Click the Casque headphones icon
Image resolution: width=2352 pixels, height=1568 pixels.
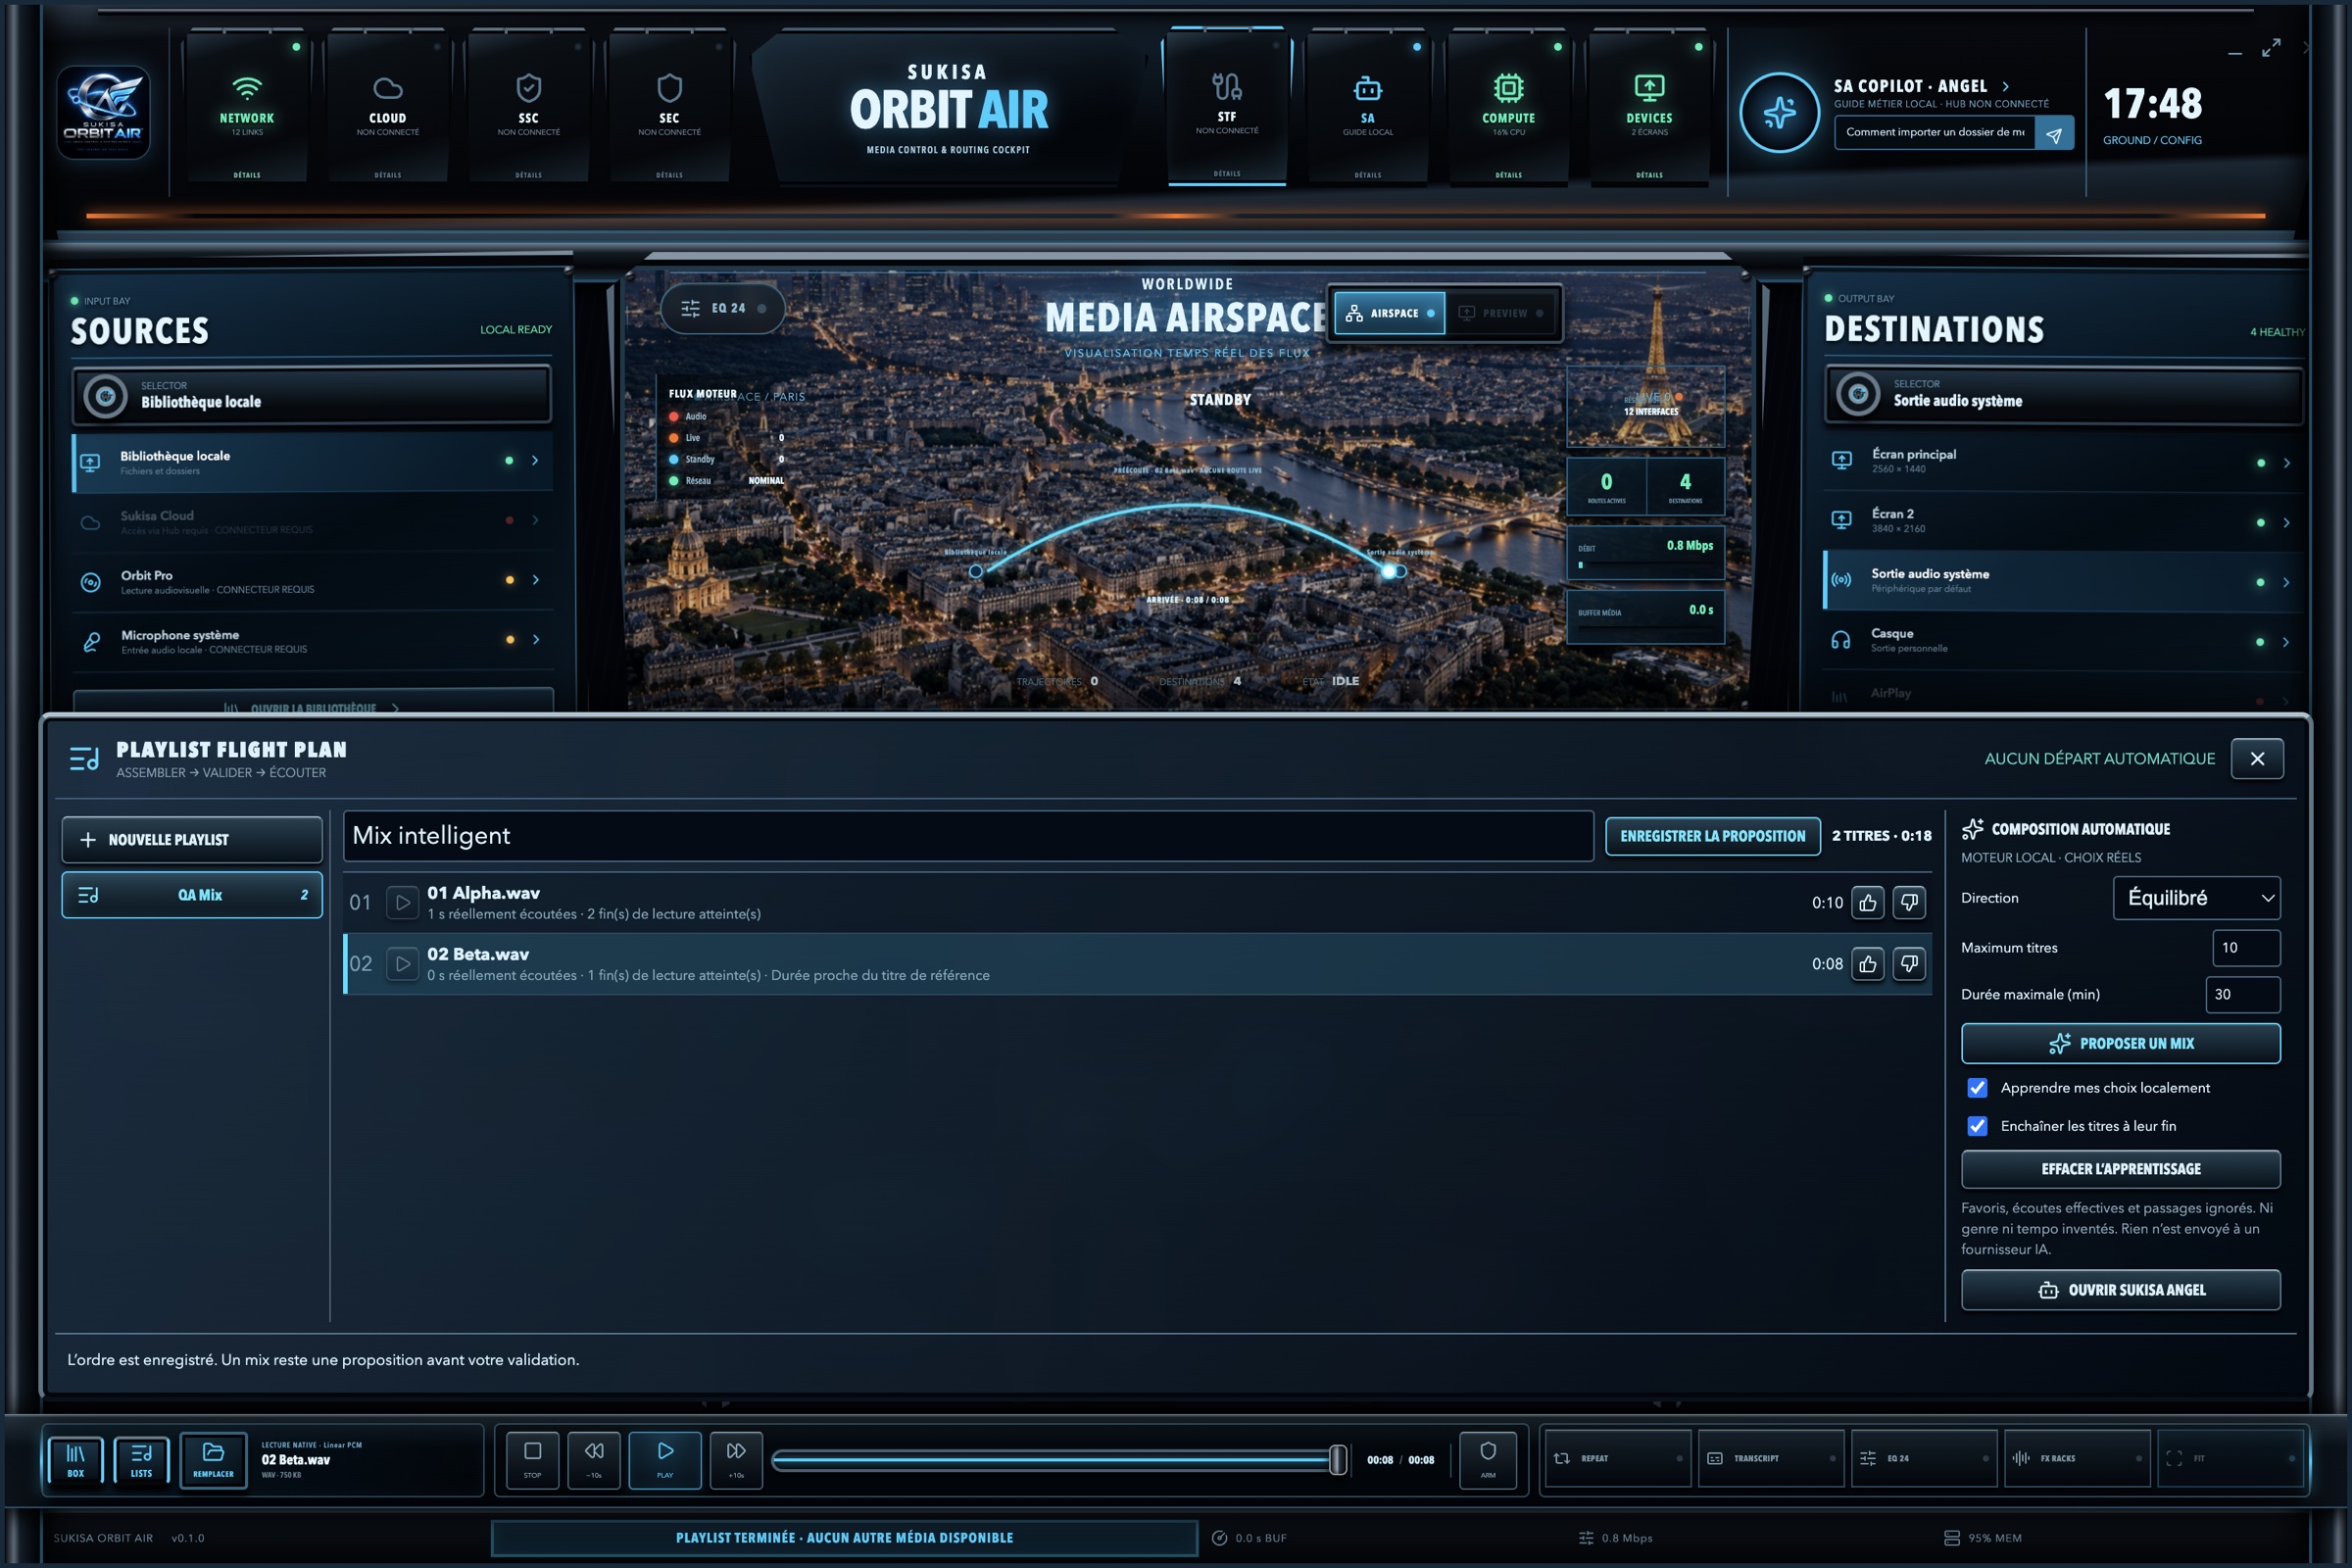1841,641
